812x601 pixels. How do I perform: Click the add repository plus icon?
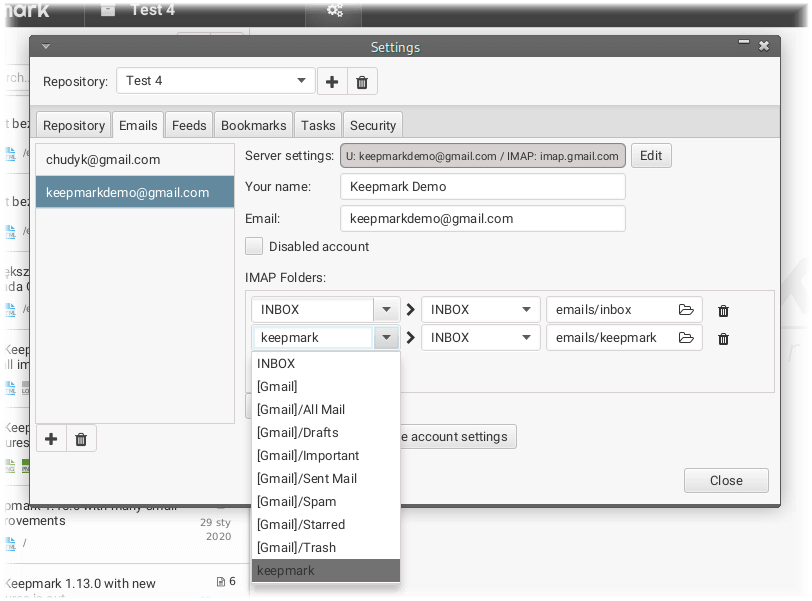click(332, 82)
